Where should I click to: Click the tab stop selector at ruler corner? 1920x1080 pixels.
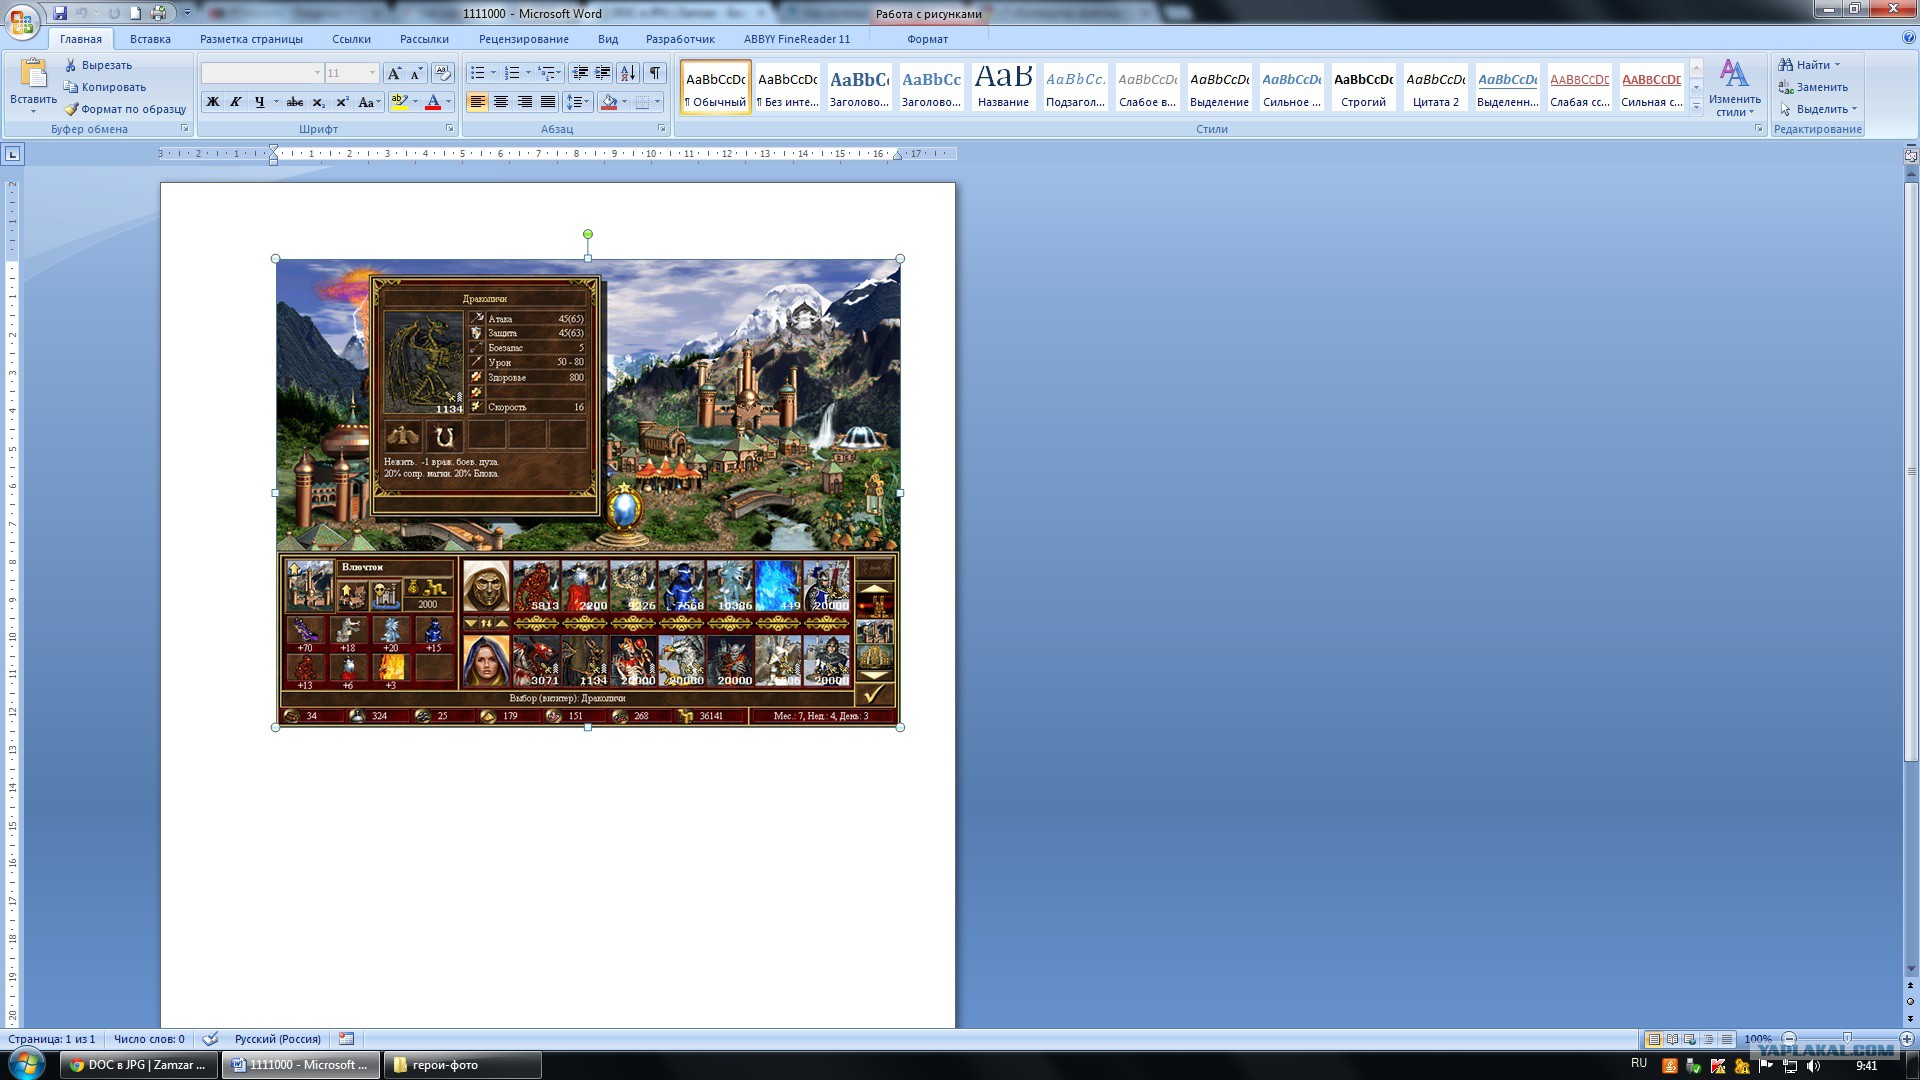coord(12,154)
